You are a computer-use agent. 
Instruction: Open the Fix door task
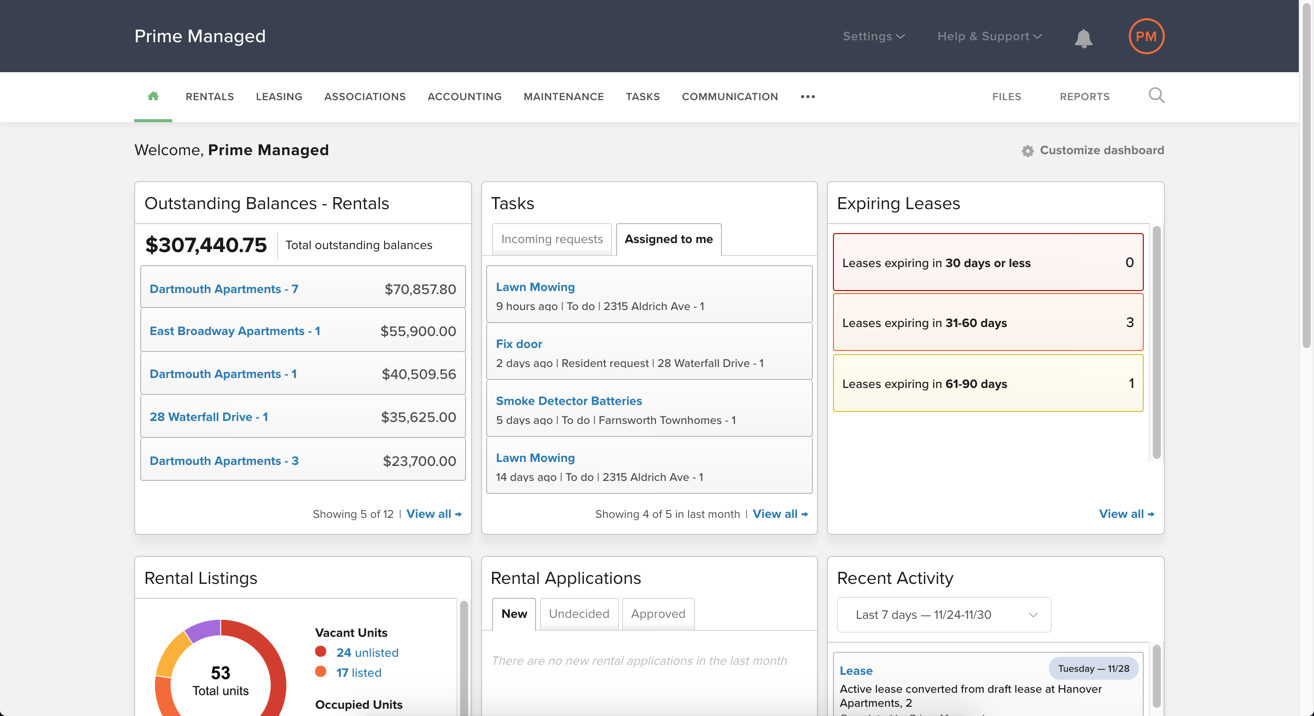point(519,344)
